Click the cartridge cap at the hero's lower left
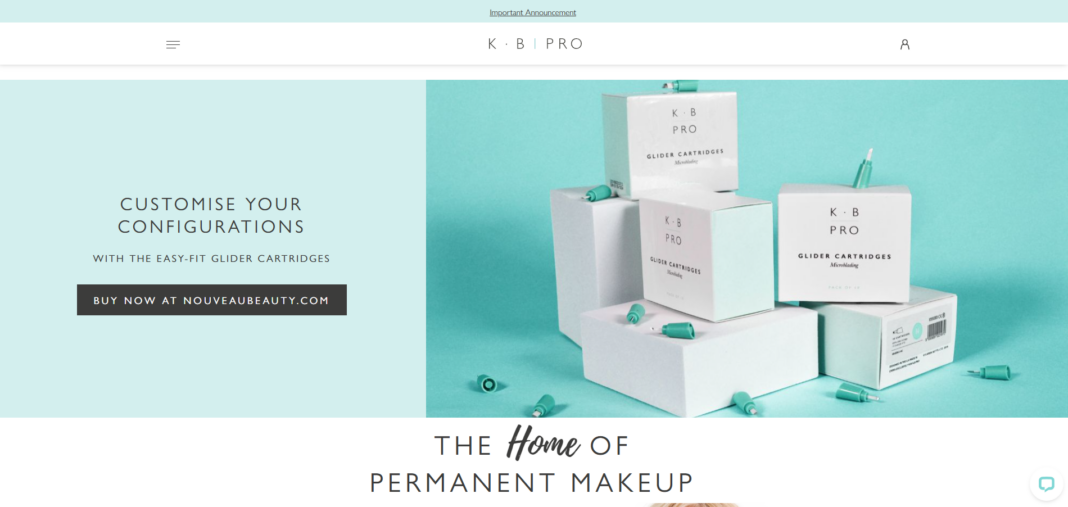This screenshot has width=1068, height=507. 488,383
